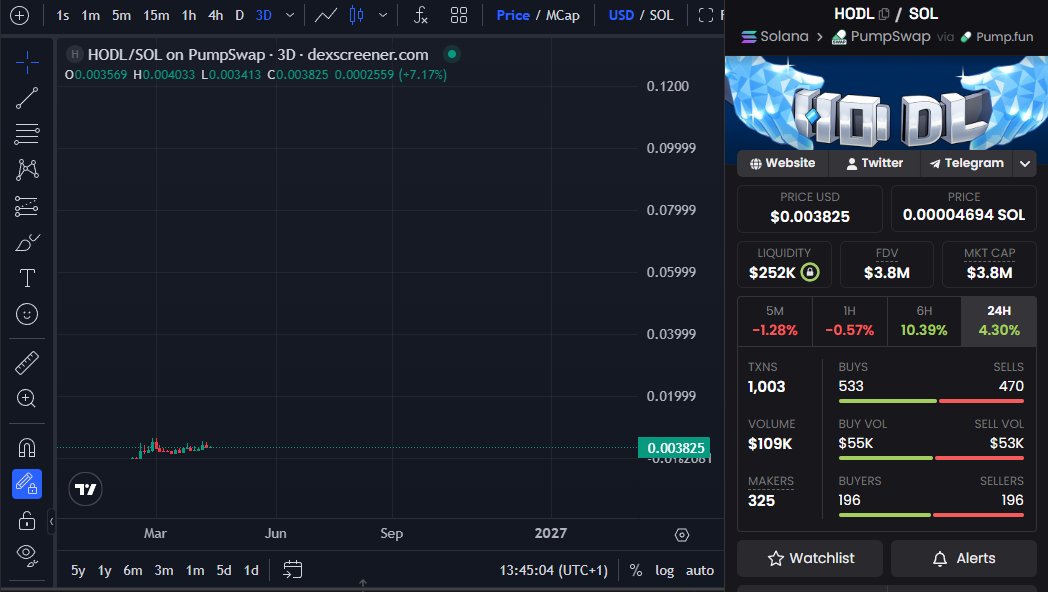
Task: Open the HODL Website link
Action: click(x=782, y=163)
